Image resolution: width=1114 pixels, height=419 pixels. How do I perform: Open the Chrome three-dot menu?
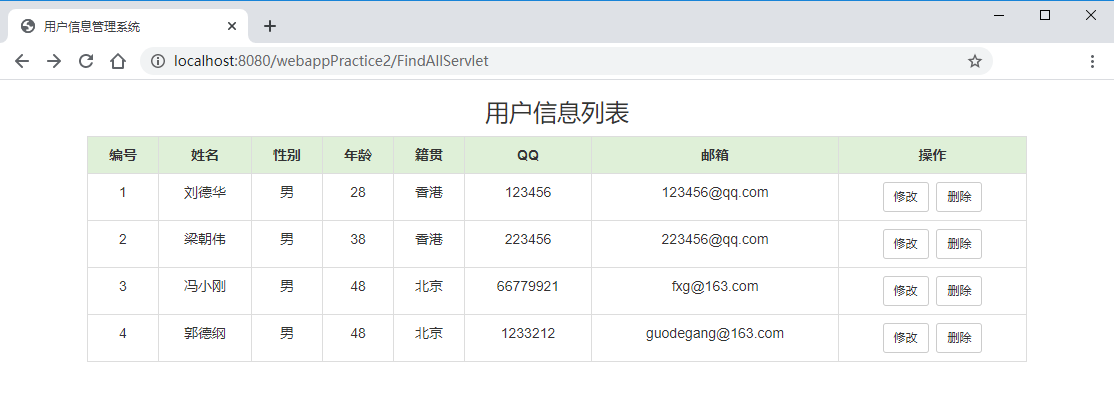(1093, 61)
